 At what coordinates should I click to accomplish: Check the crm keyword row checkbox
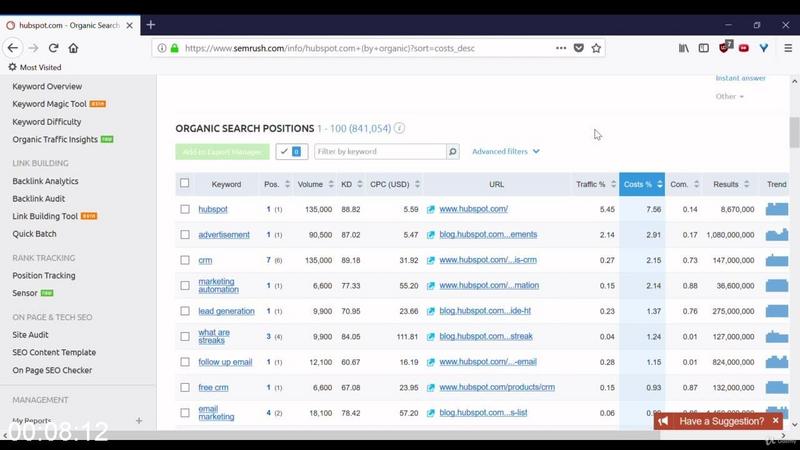click(x=185, y=260)
